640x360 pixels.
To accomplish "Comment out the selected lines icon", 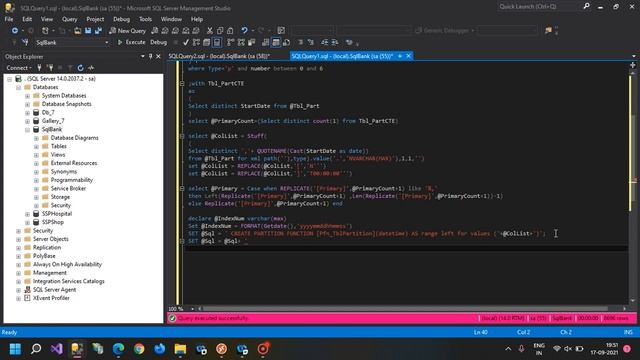I will click(x=300, y=42).
